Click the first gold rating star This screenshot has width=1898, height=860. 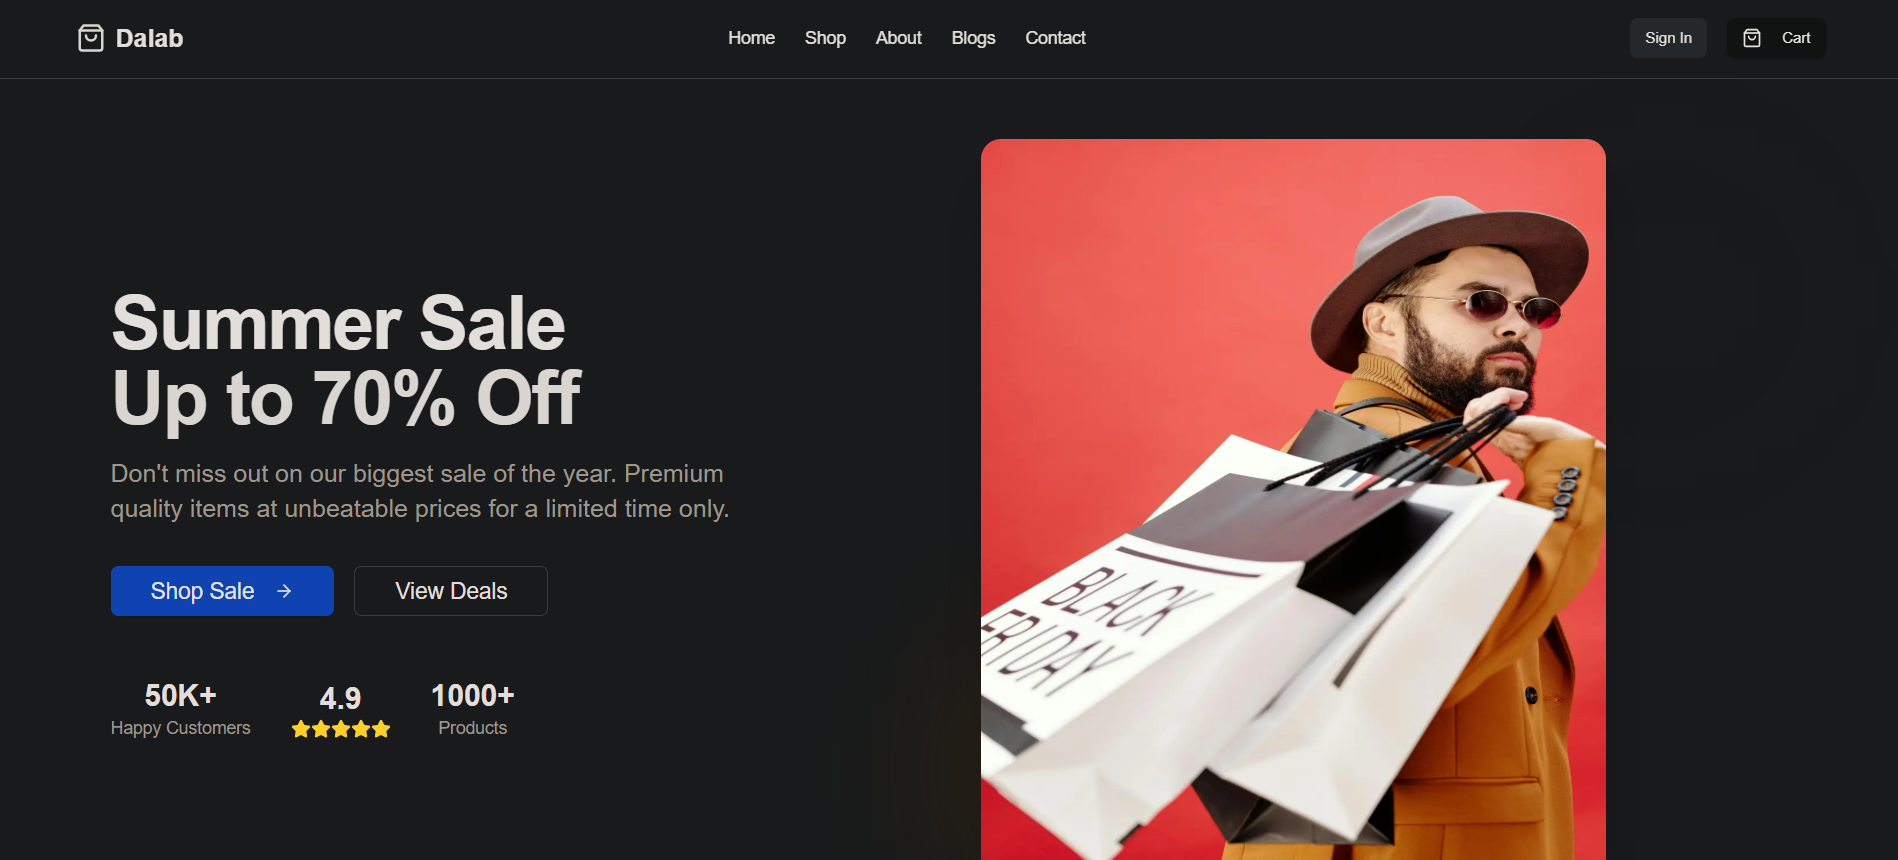(301, 729)
